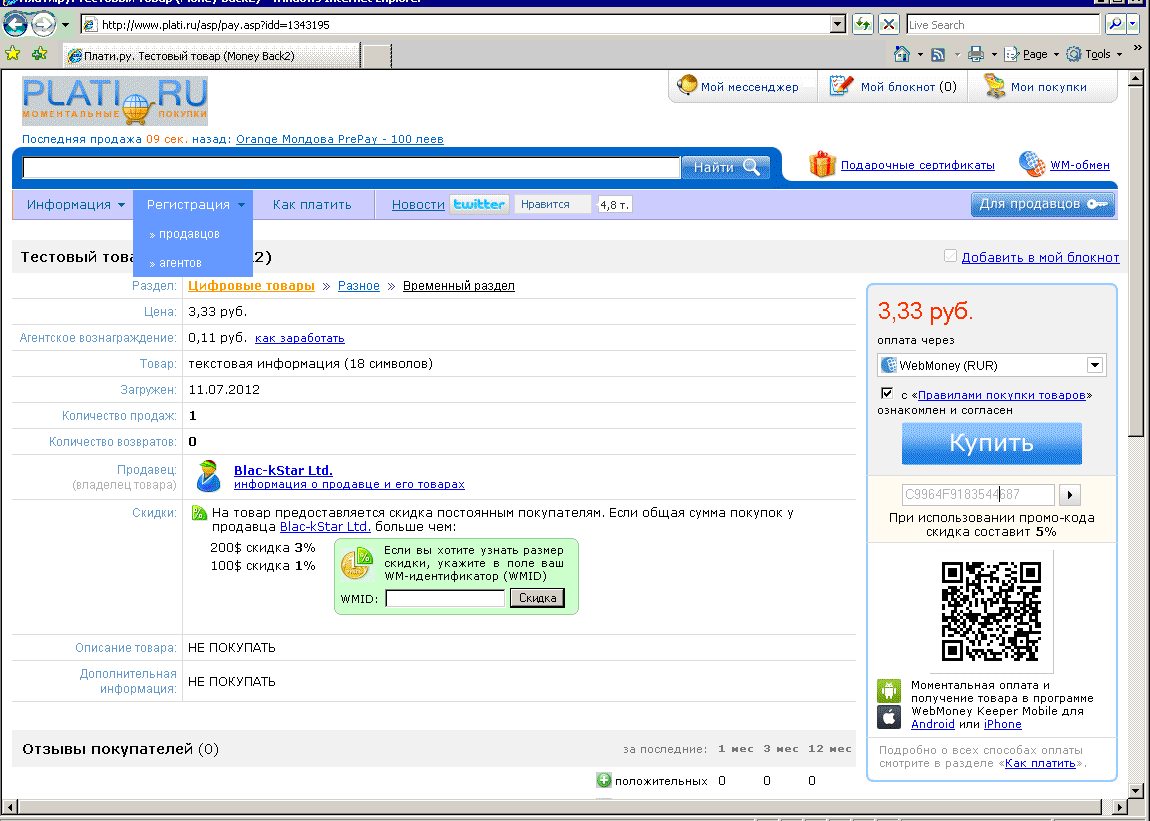1150x821 pixels.
Task: Focus the site search text field
Action: click(x=351, y=167)
